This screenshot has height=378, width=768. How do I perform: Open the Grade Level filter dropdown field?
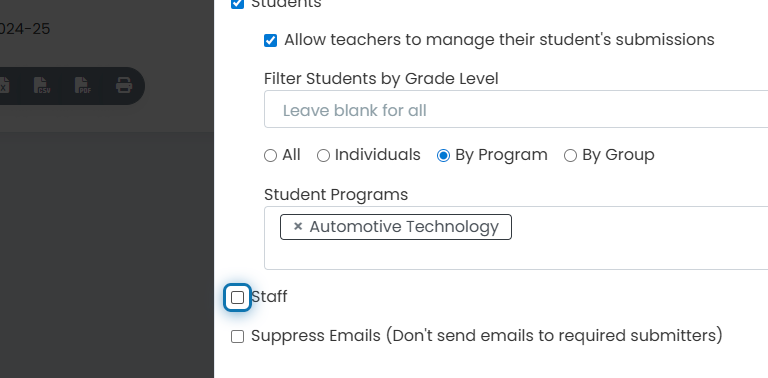point(516,109)
